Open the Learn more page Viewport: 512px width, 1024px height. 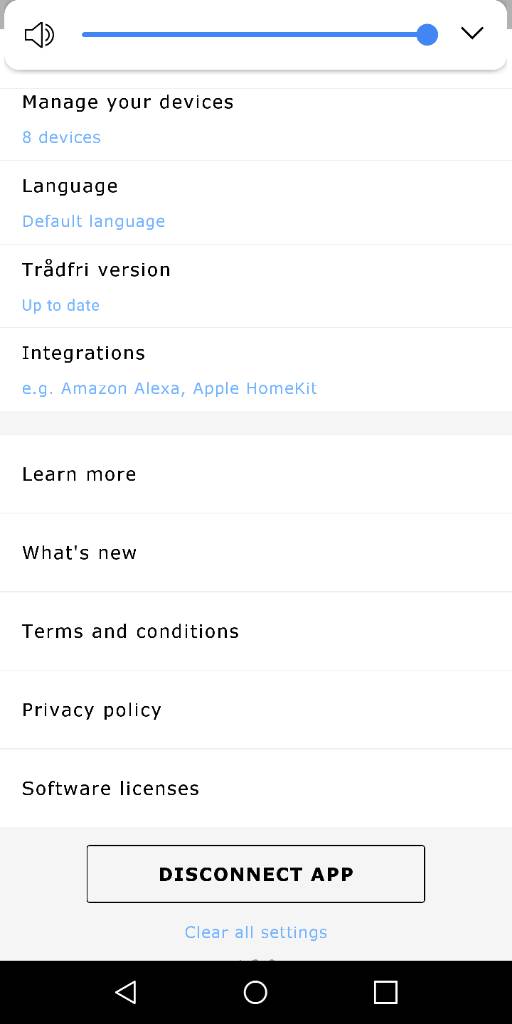[x=256, y=474]
